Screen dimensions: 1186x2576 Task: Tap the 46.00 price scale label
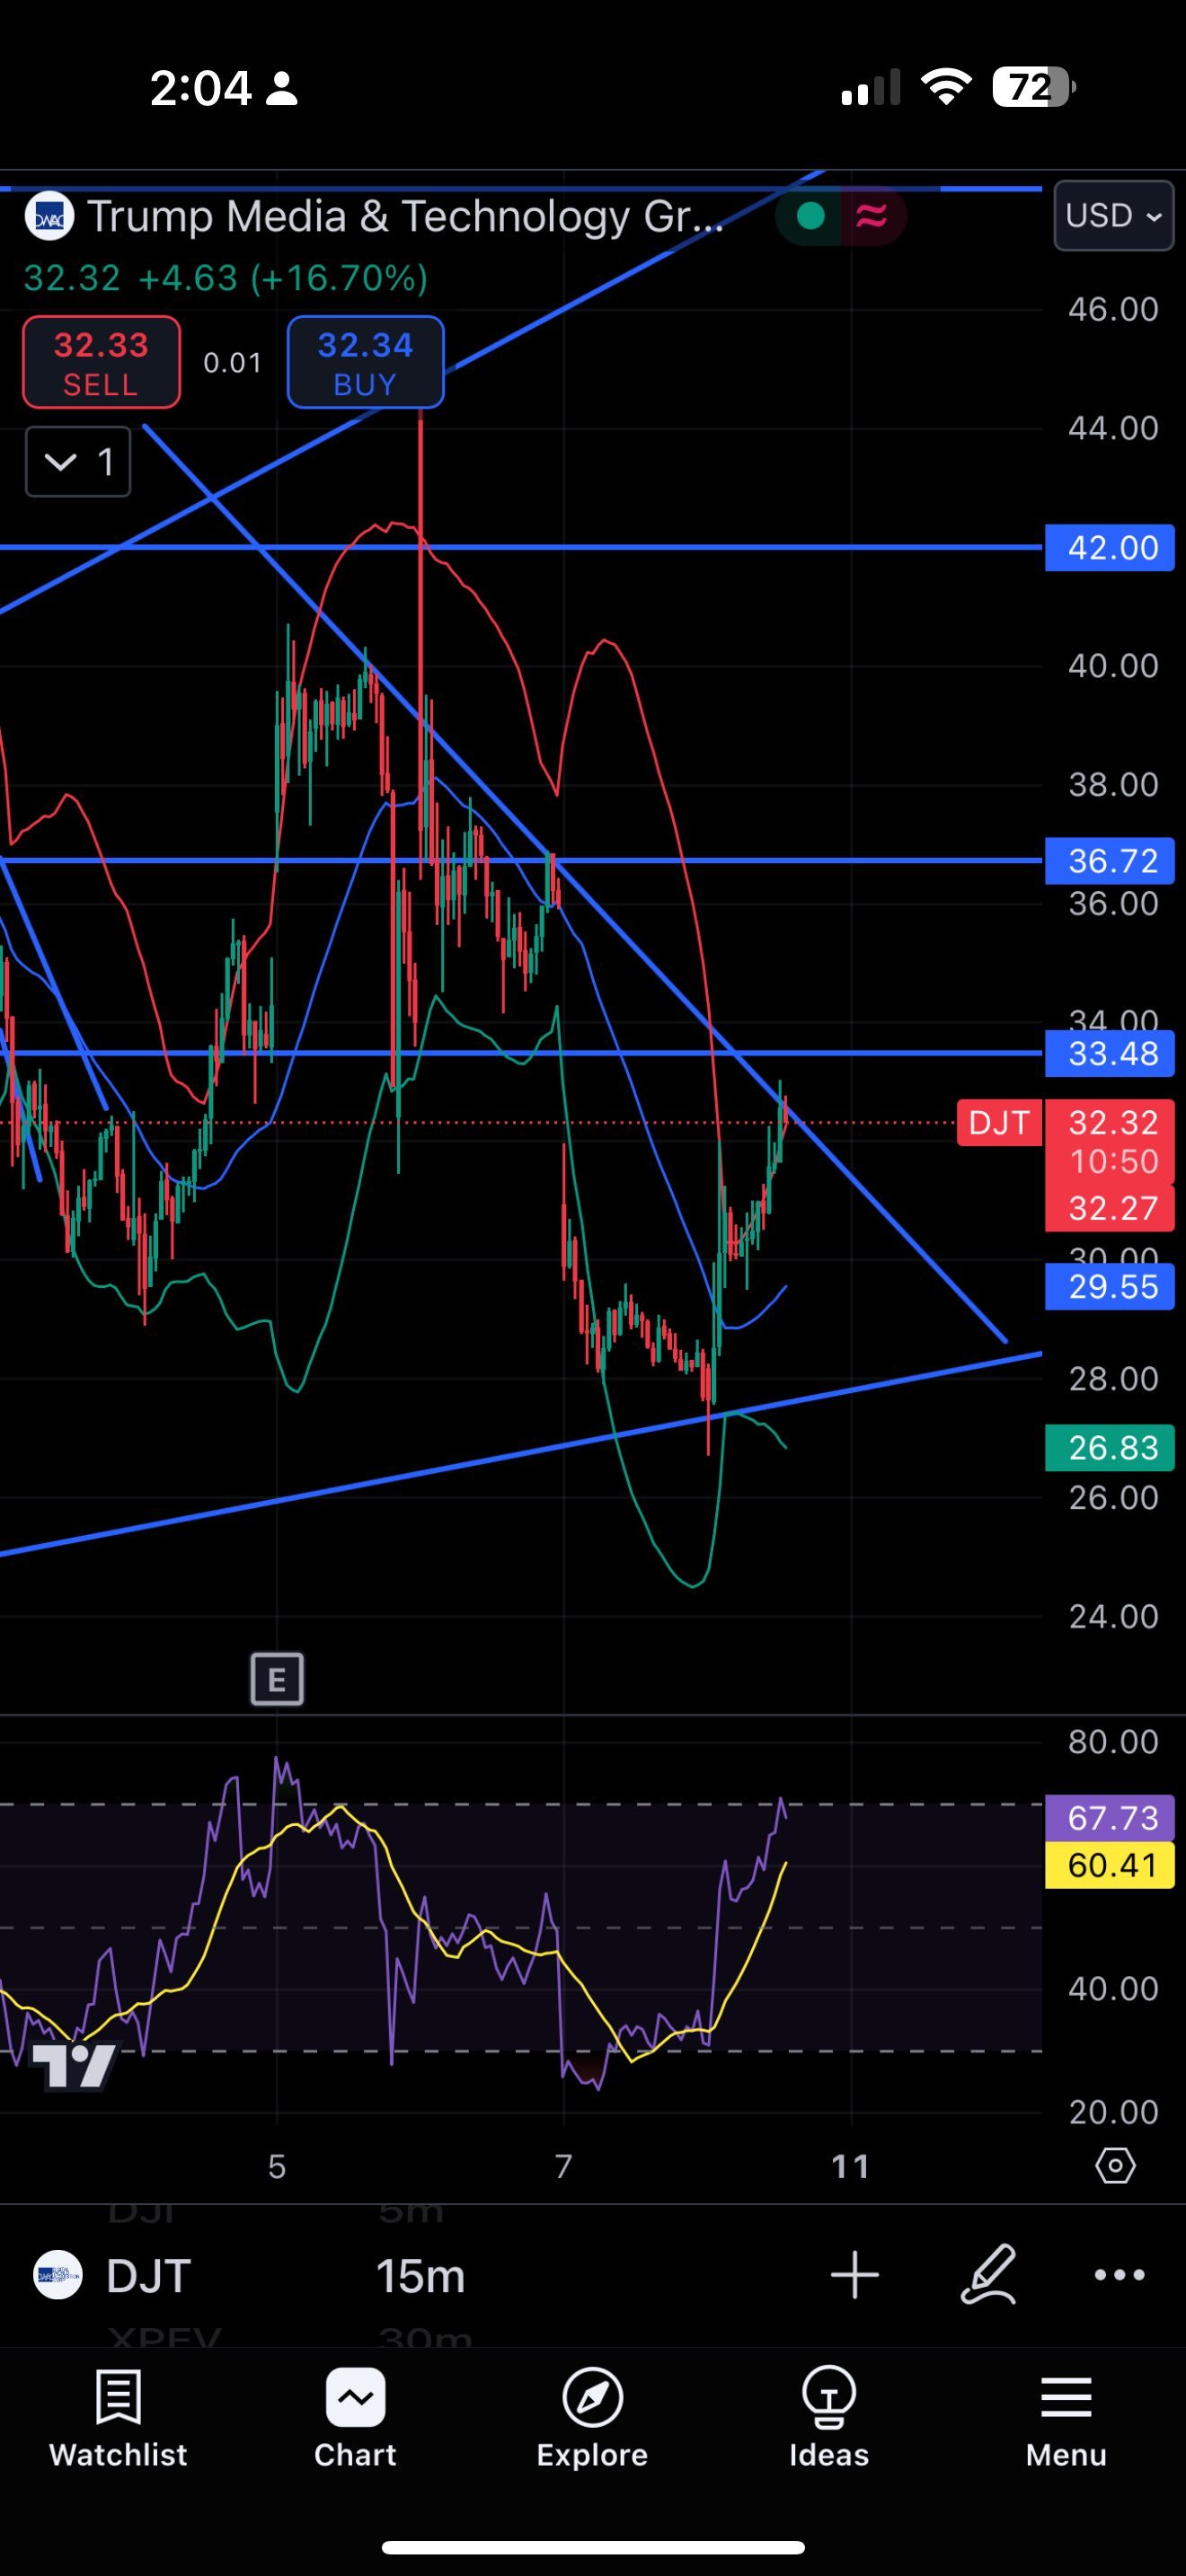point(1113,310)
